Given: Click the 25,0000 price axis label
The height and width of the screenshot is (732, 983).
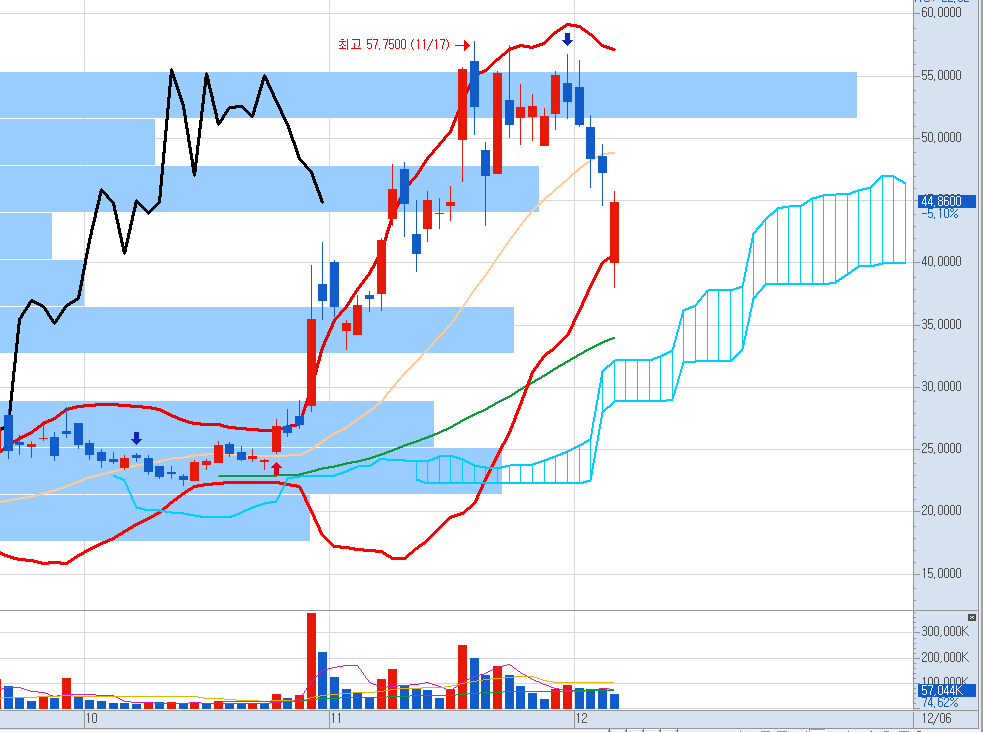Looking at the screenshot, I should (x=941, y=448).
